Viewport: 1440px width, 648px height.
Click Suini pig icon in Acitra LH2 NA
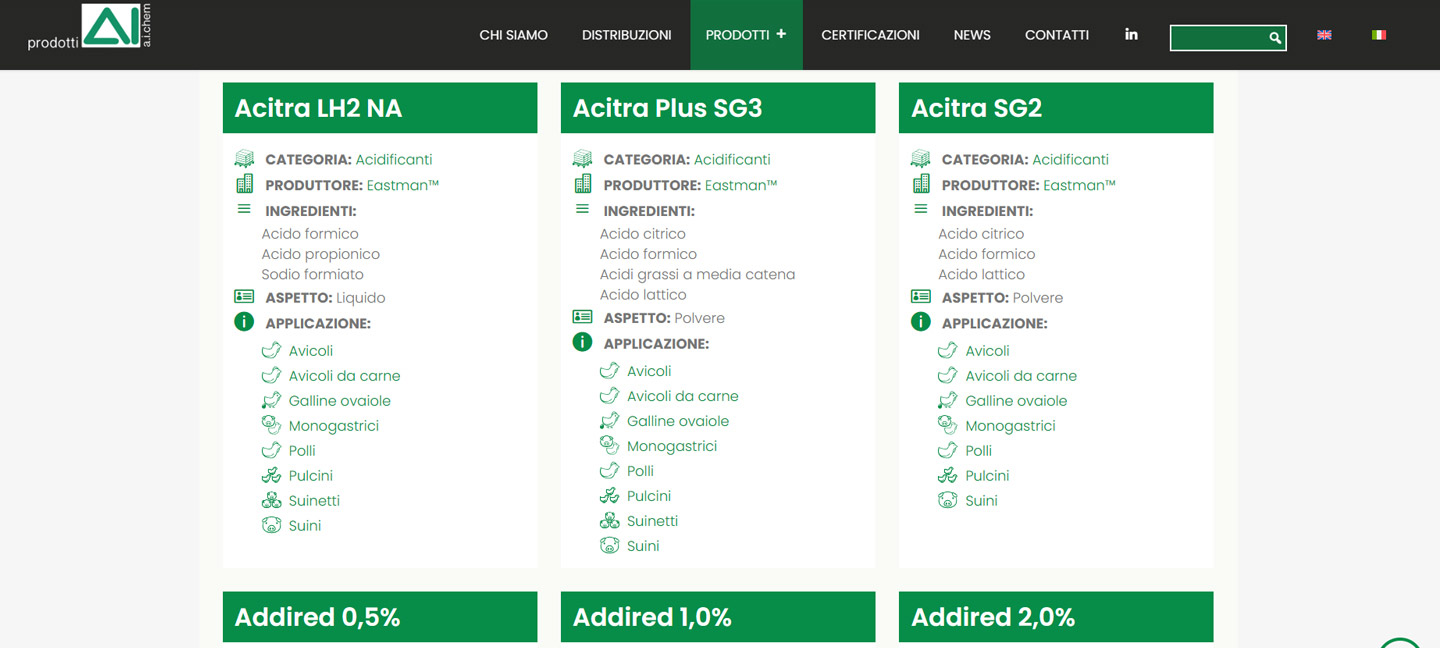click(271, 525)
